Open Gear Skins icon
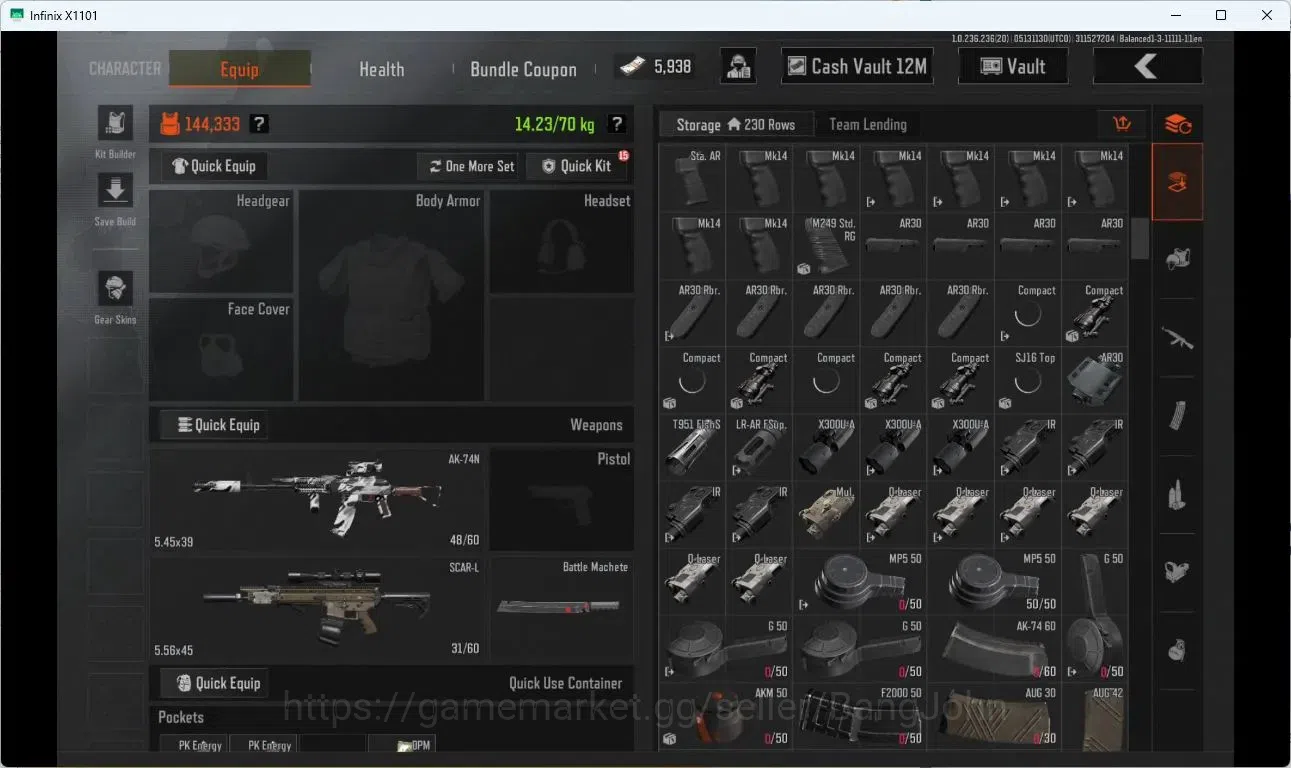This screenshot has width=1291, height=768. (x=115, y=289)
